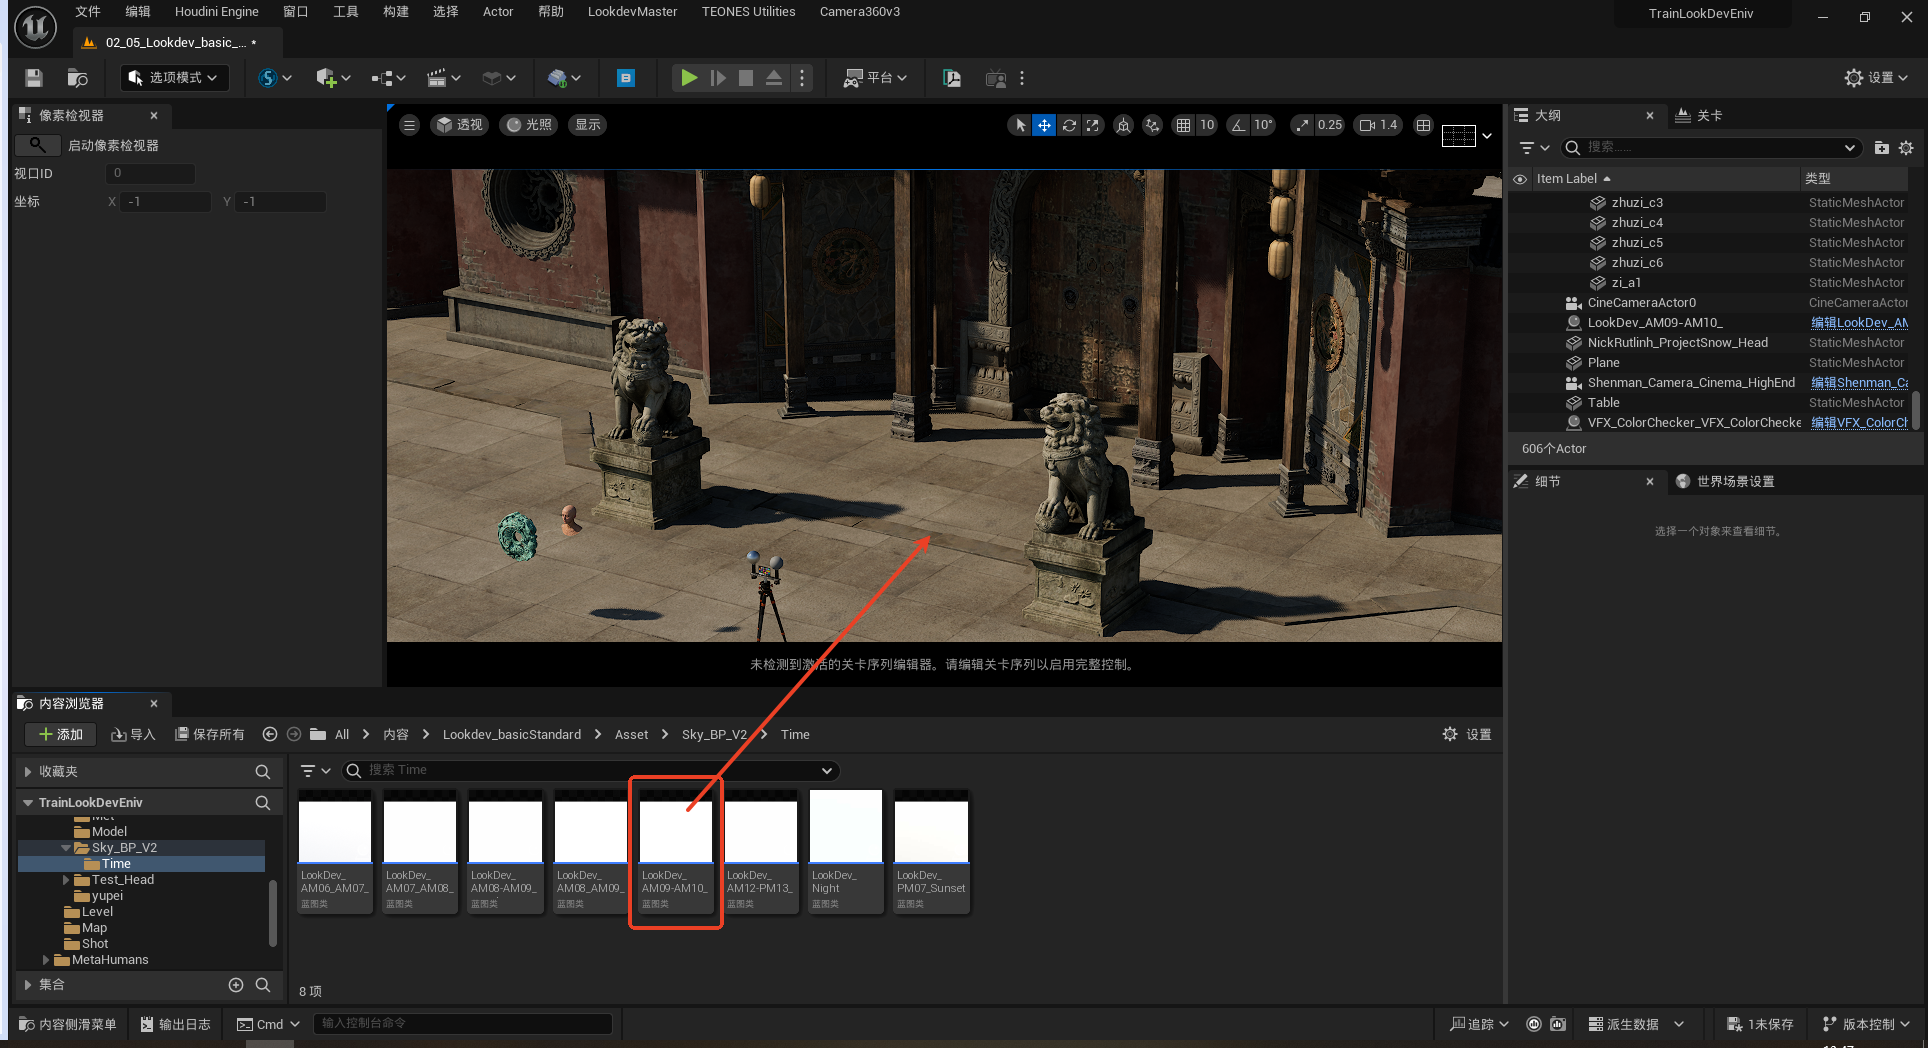The width and height of the screenshot is (1928, 1048).
Task: Create new folder in Outliner
Action: point(1881,148)
